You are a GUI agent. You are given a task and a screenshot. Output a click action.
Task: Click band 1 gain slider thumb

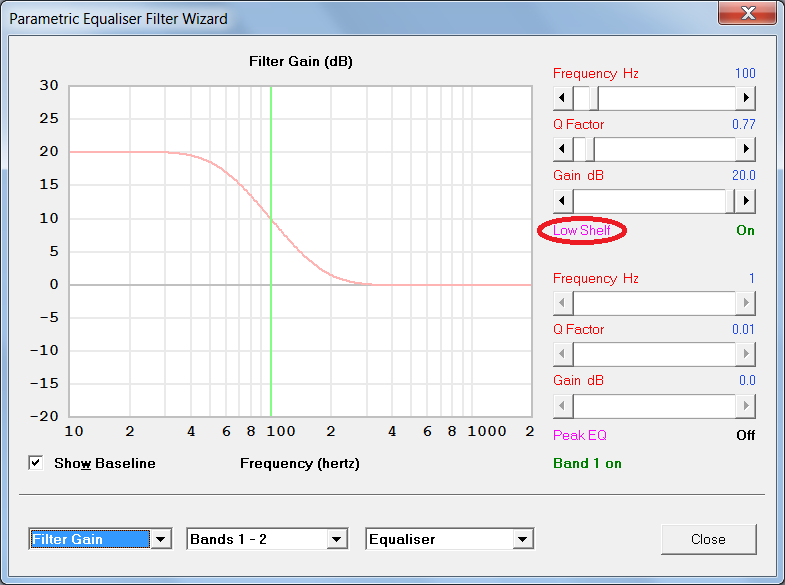(x=730, y=201)
